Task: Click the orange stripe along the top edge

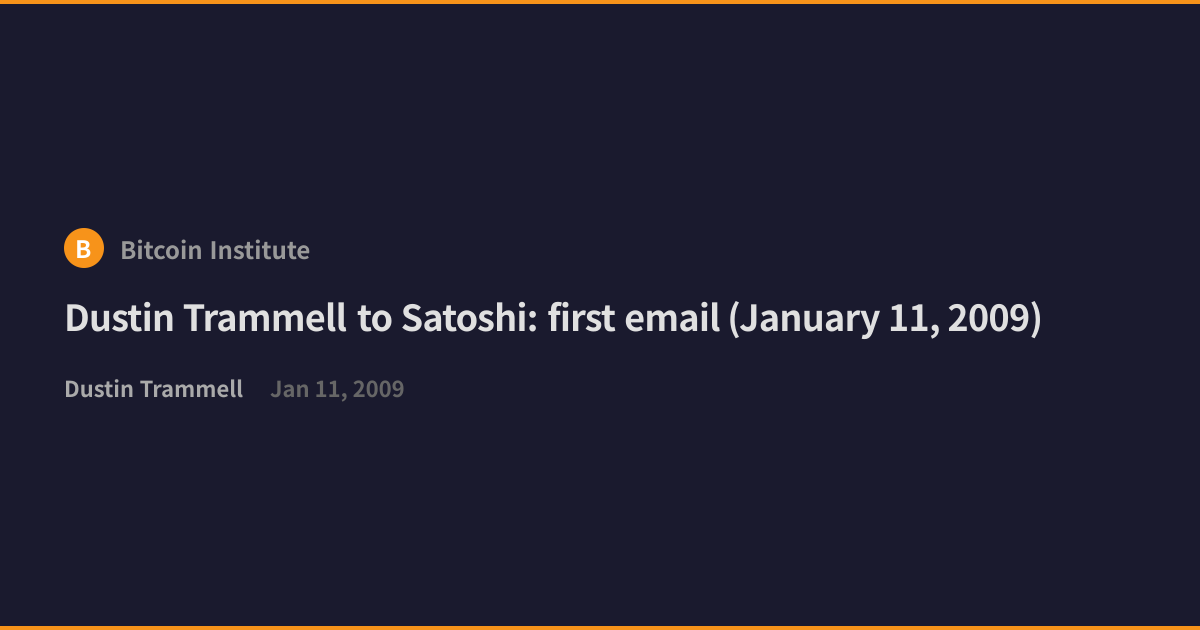Action: (x=600, y=2)
